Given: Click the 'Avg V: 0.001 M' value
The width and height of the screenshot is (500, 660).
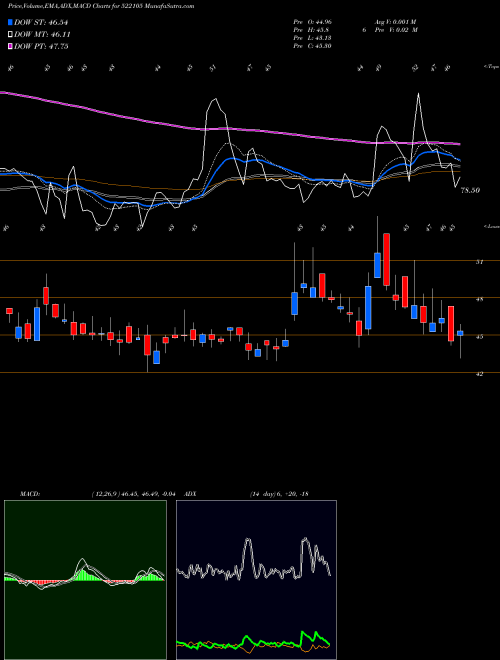Looking at the screenshot, I should point(395,22).
